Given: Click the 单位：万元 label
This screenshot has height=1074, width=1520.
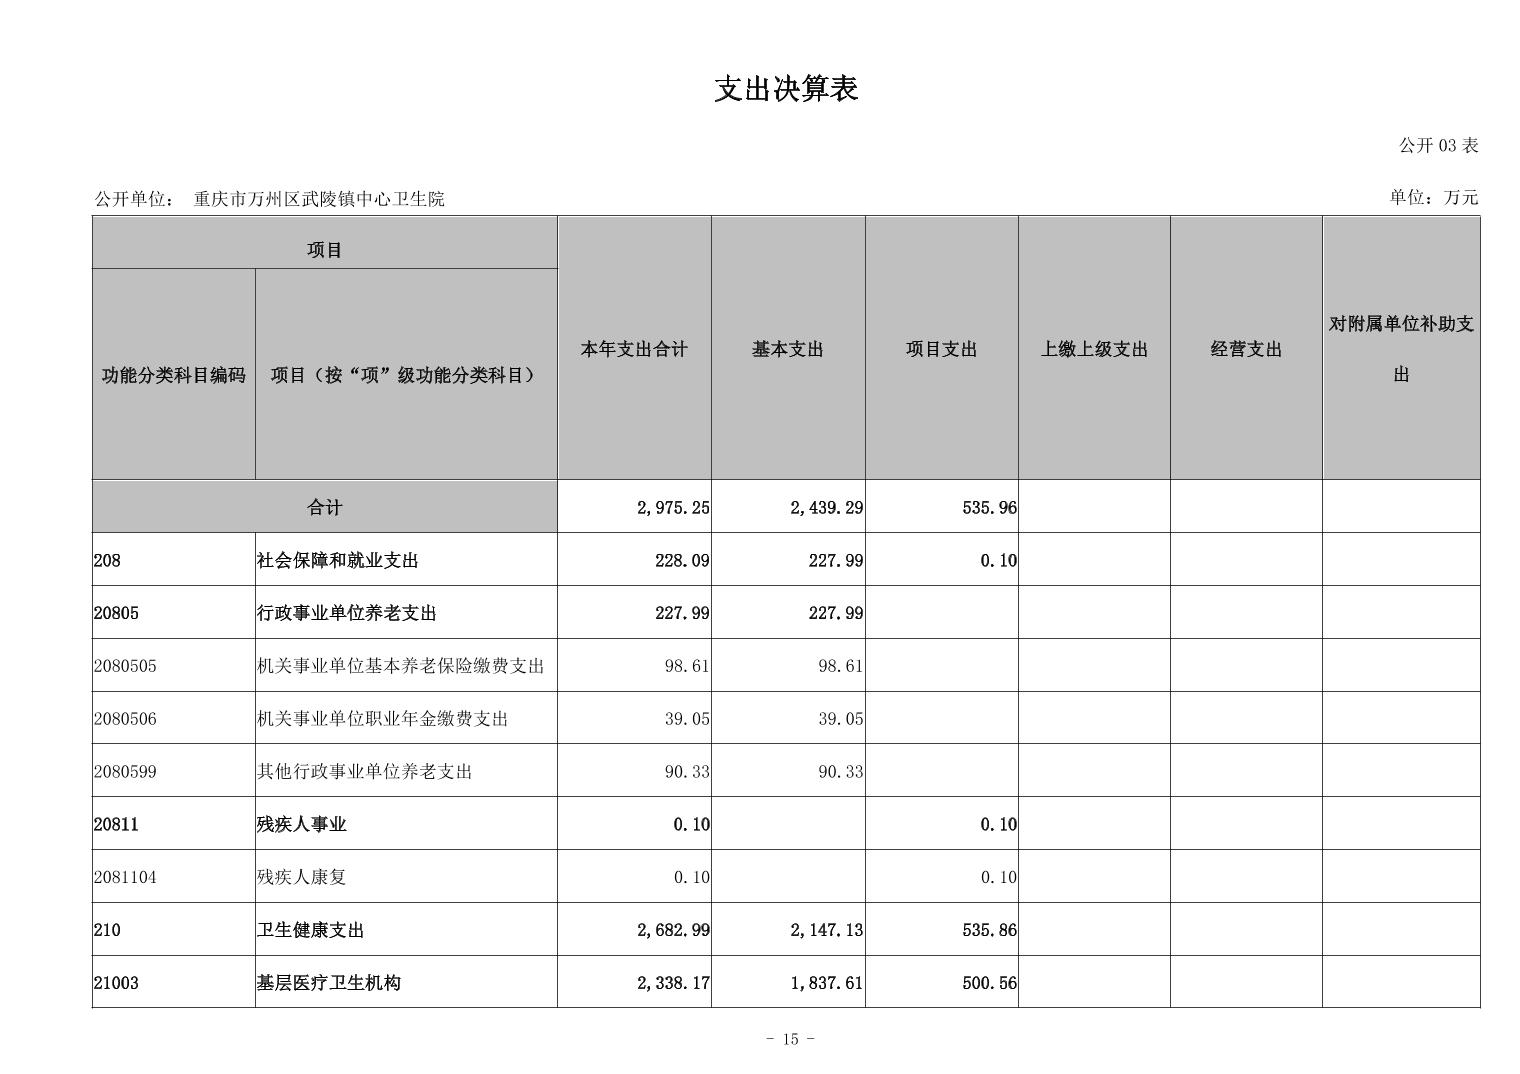Looking at the screenshot, I should 1432,197.
